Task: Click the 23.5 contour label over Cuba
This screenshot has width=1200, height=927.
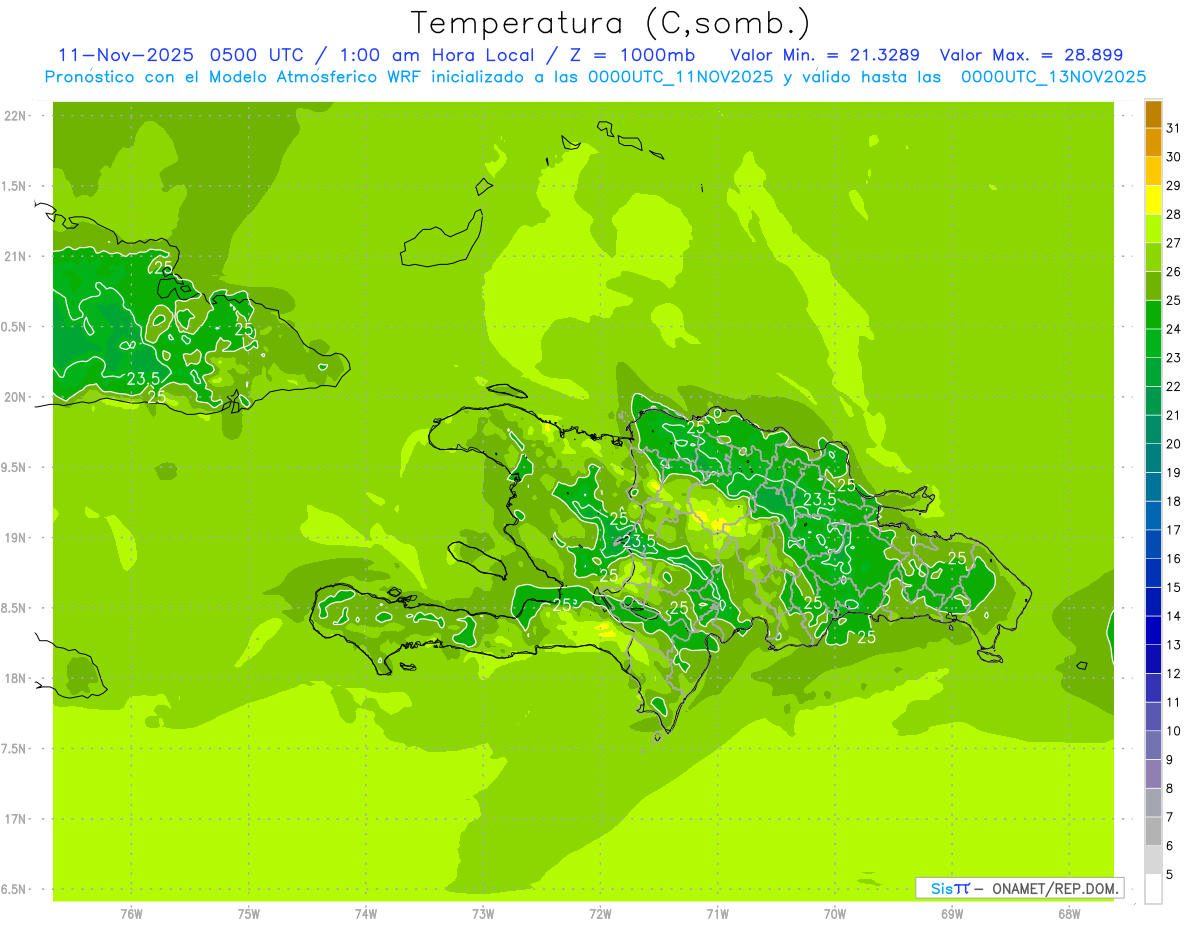Action: 144,378
